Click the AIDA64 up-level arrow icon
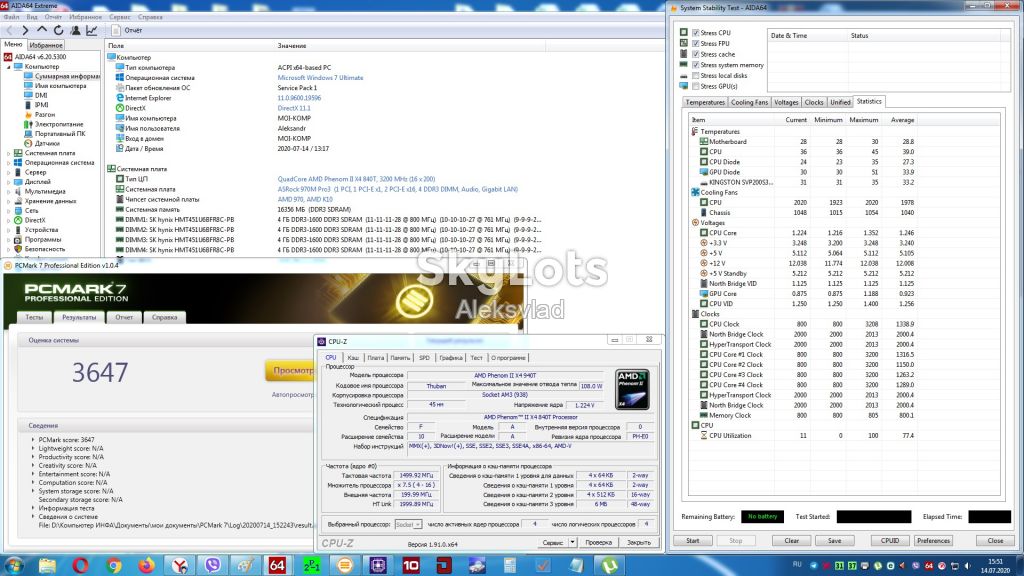The image size is (1024, 576). (42, 30)
